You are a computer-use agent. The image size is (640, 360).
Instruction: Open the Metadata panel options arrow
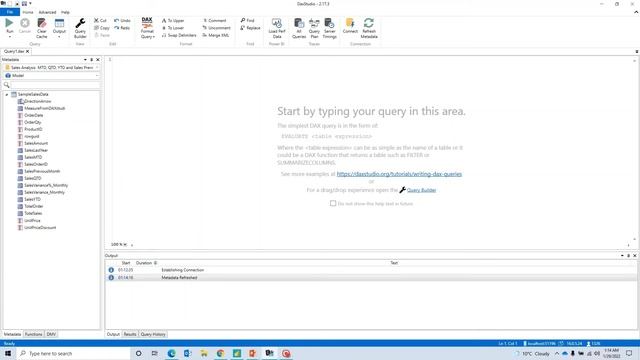(85, 60)
